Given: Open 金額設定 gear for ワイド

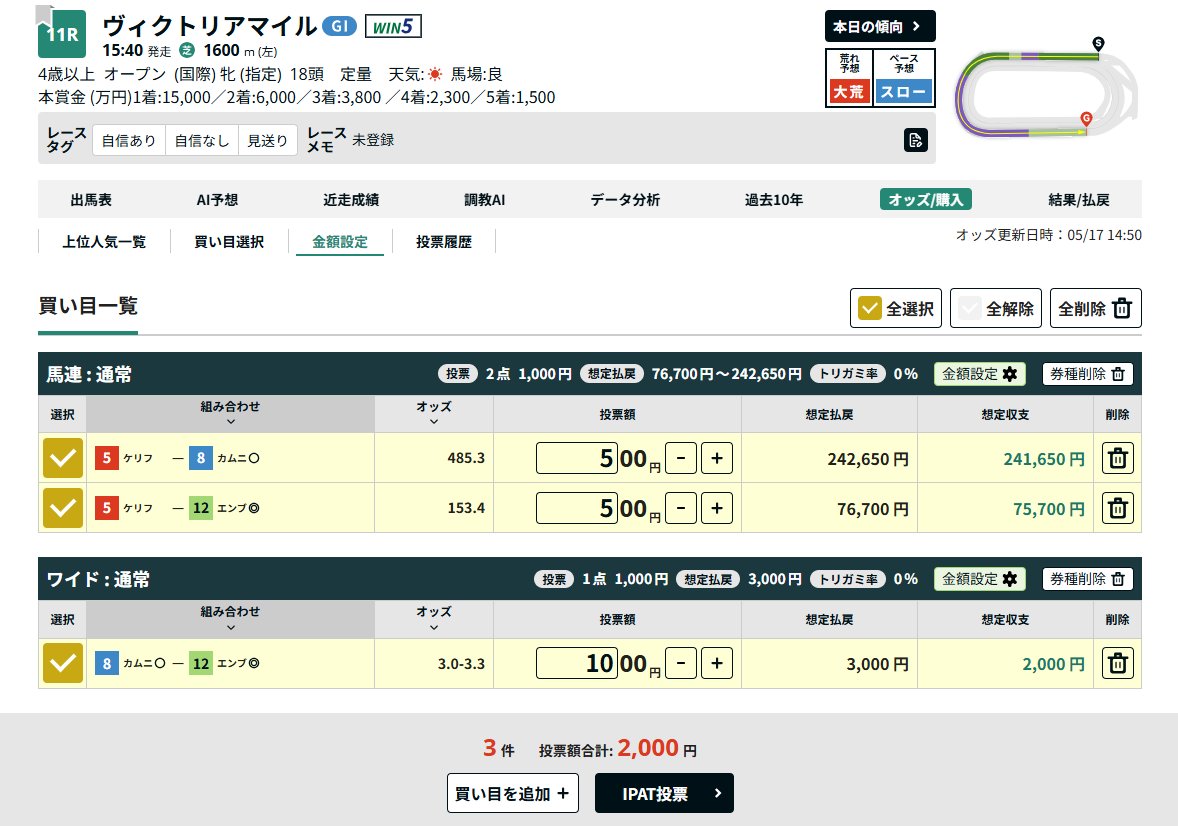Looking at the screenshot, I should [x=979, y=579].
